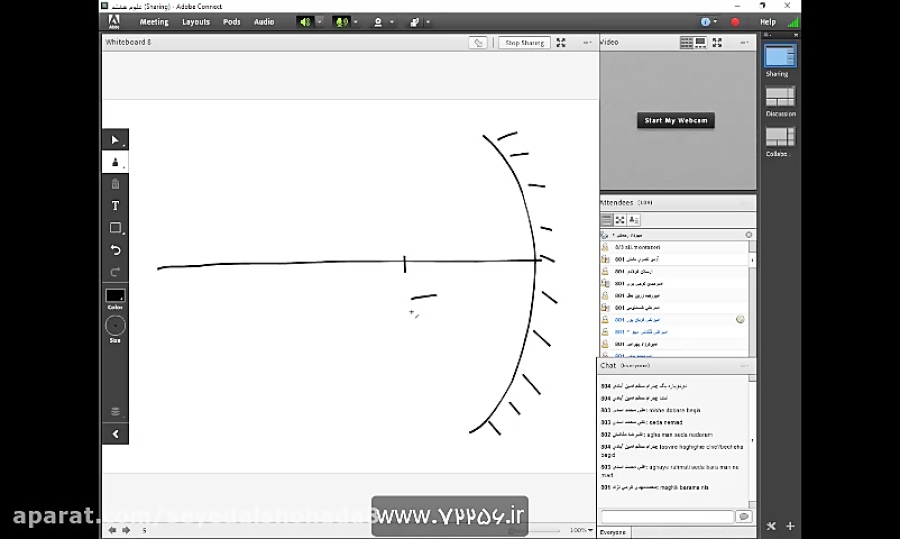This screenshot has height=539, width=900.
Task: Click the Start My Webcam button
Action: click(676, 121)
